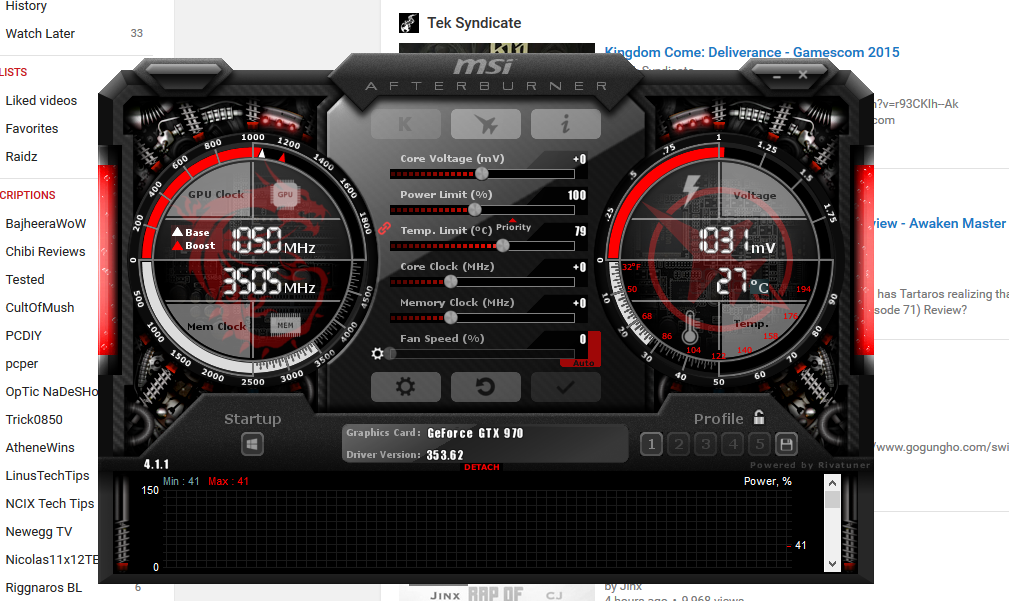The image size is (1009, 601).
Task: Click the Temp. Limit slider handle
Action: click(x=503, y=246)
